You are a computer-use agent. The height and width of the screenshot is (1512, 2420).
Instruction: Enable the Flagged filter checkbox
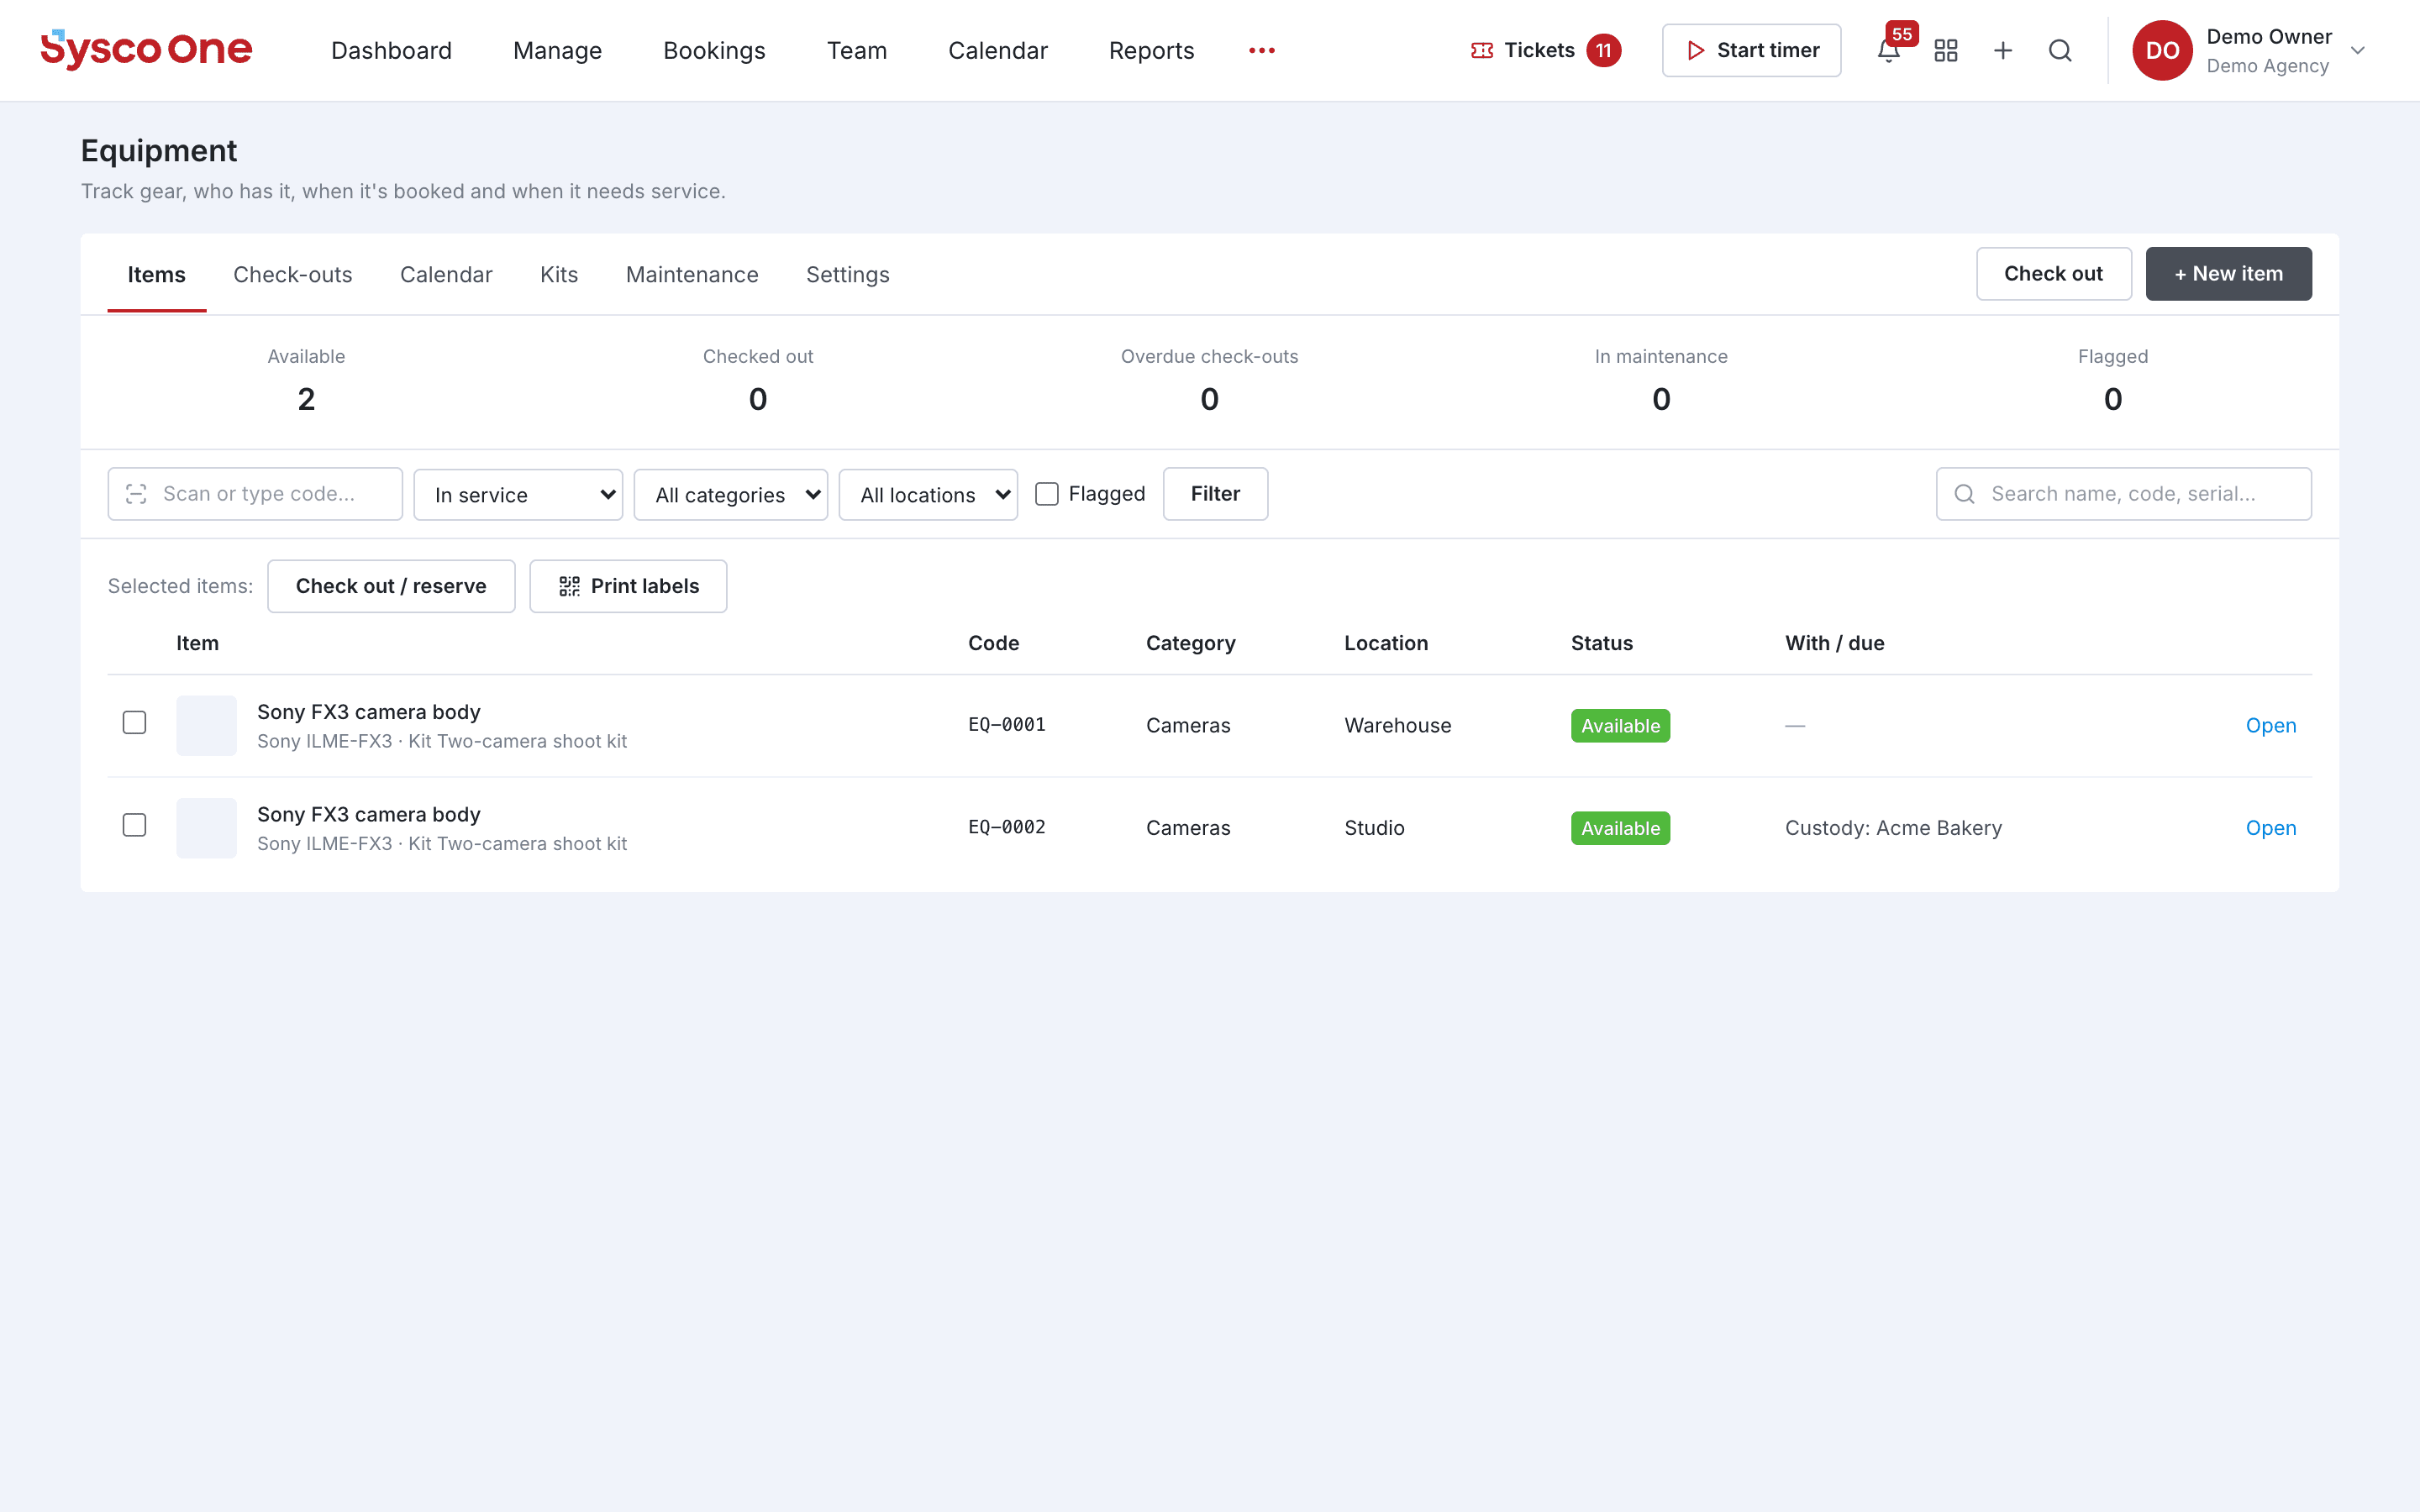click(x=1046, y=494)
